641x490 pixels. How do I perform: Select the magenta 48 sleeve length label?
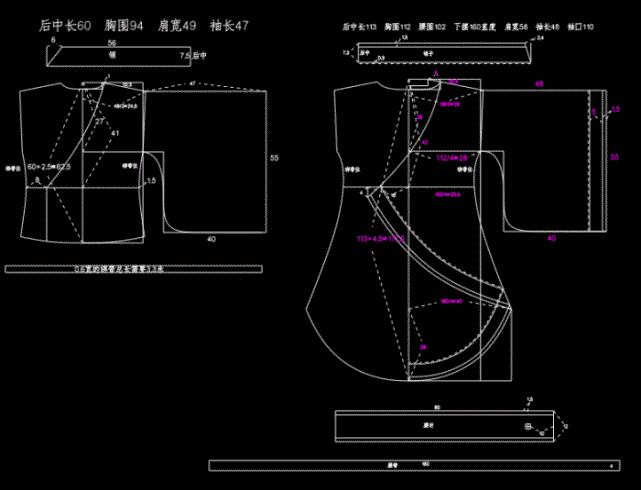539,84
